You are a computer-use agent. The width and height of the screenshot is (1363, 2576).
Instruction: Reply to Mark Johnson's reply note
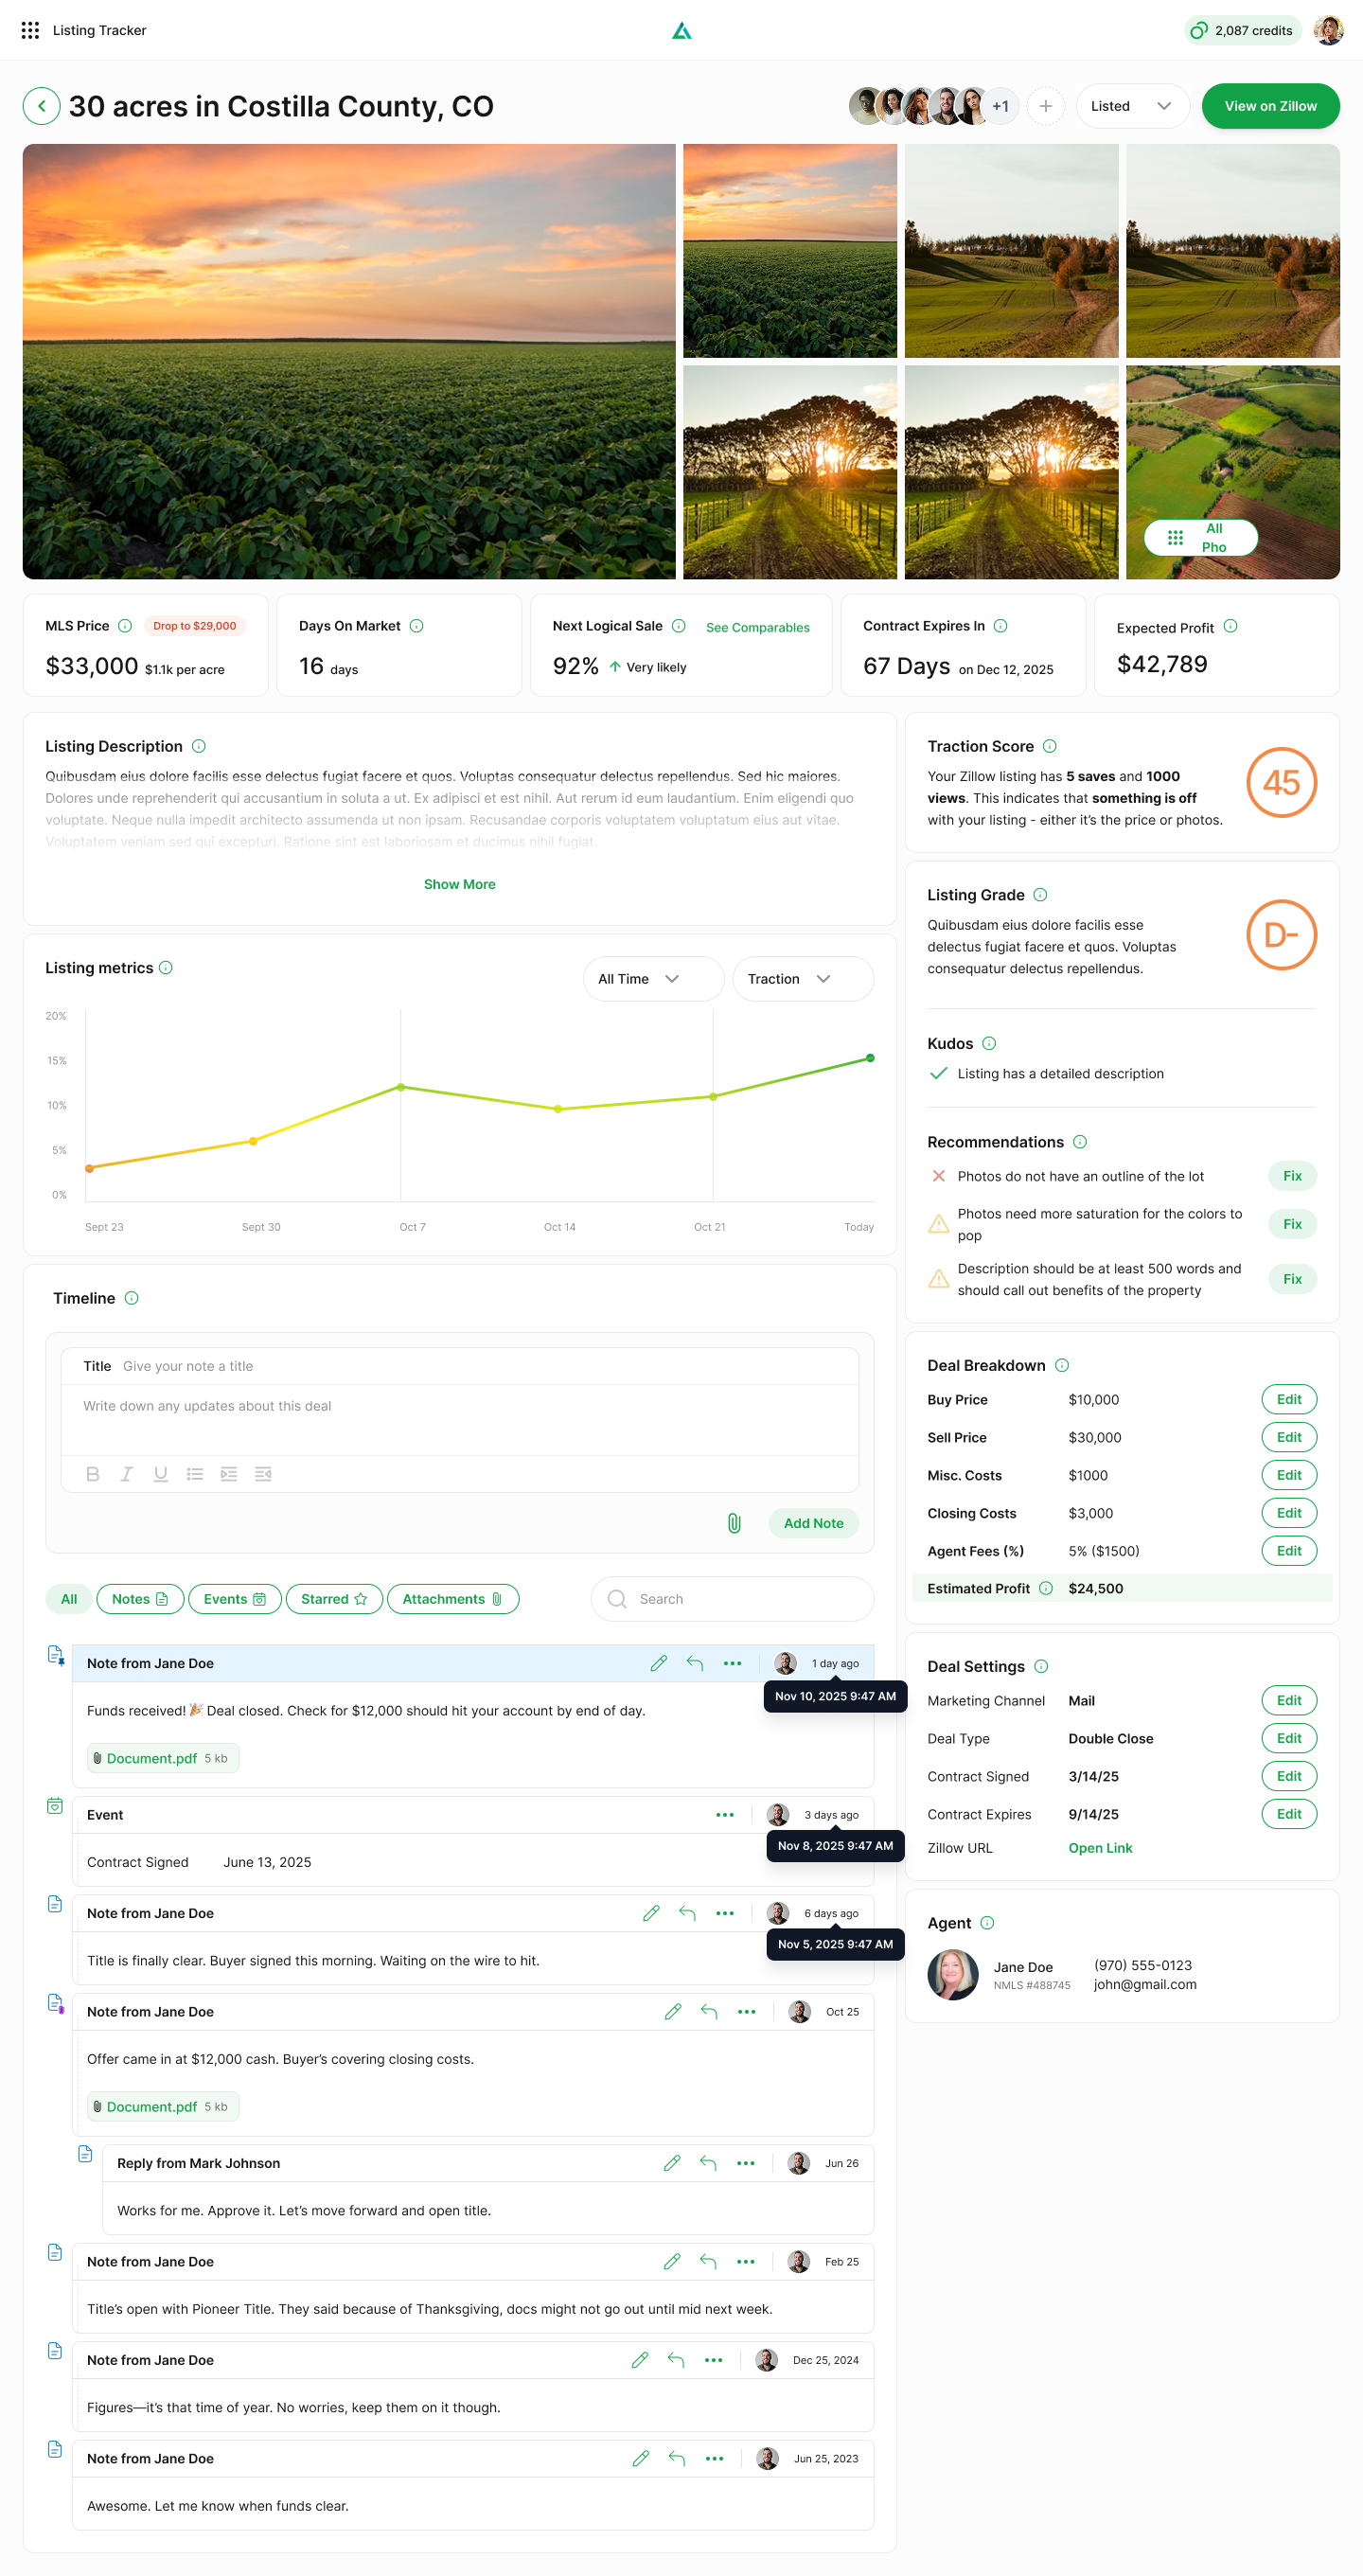tap(708, 2163)
